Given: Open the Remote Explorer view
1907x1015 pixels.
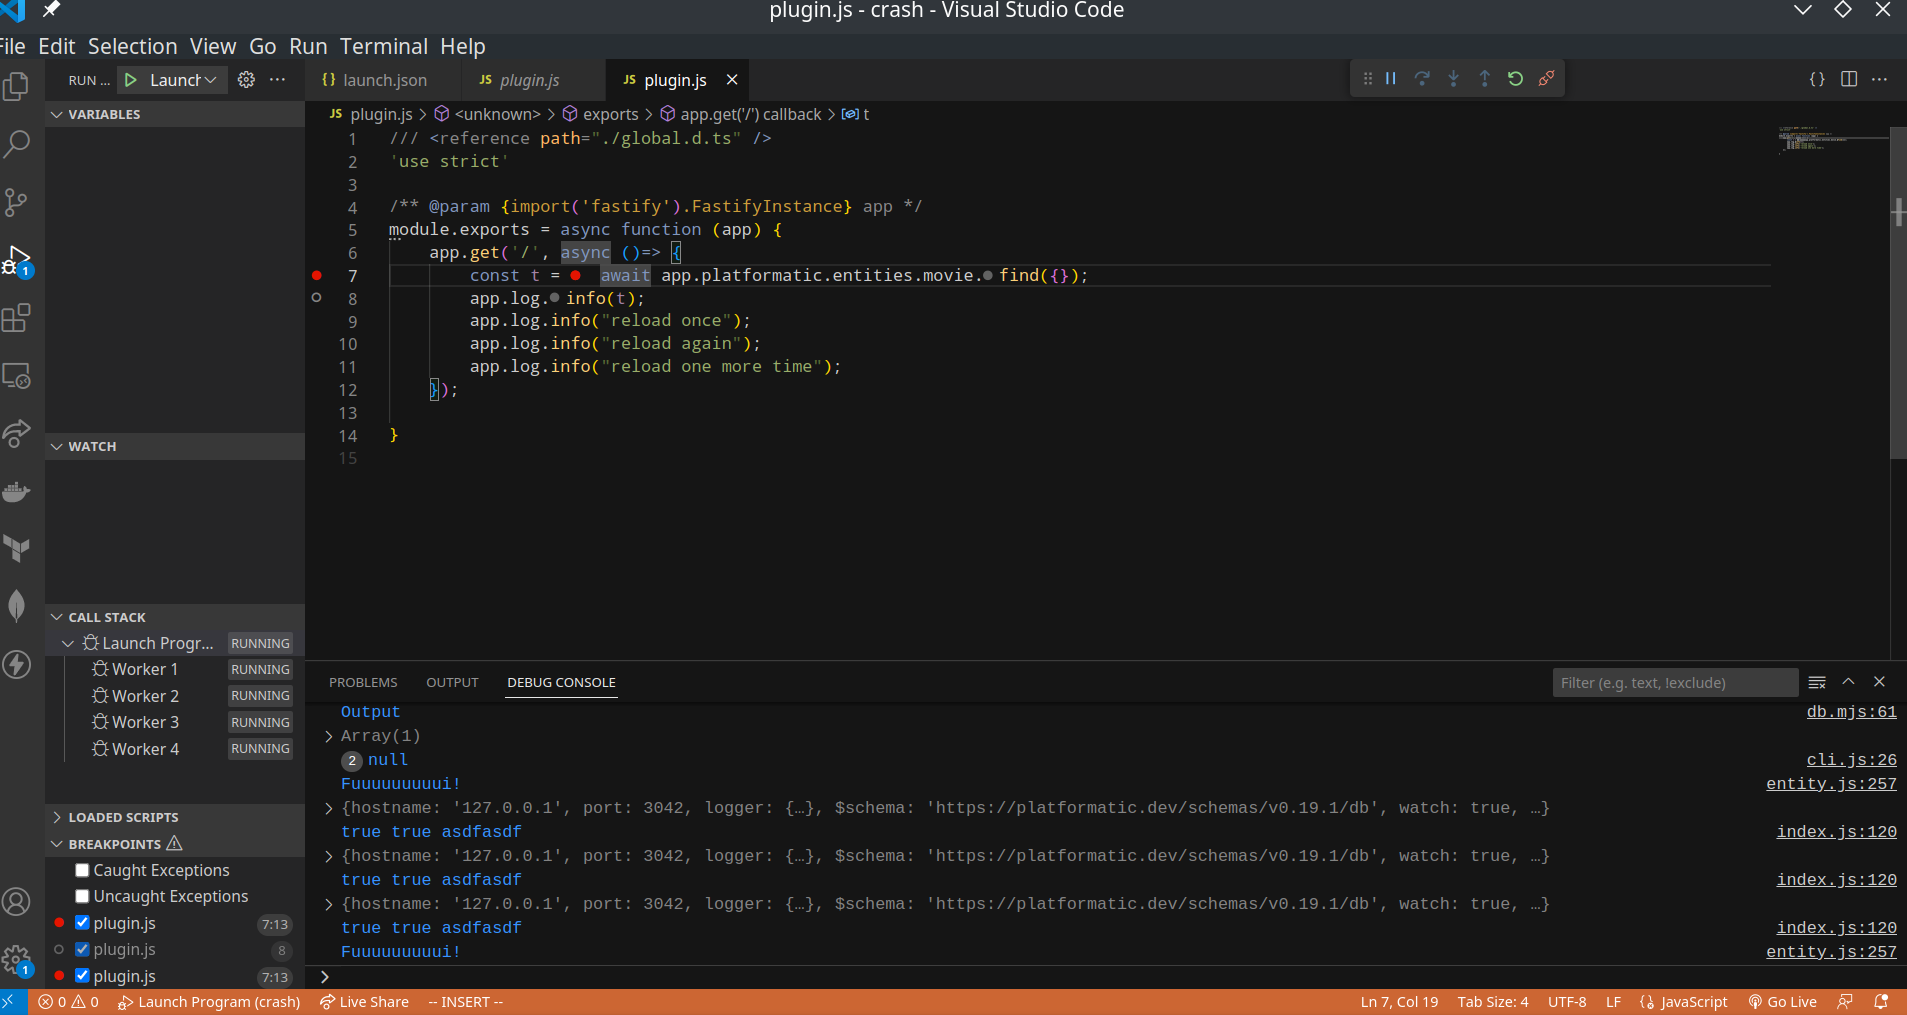Looking at the screenshot, I should (18, 377).
